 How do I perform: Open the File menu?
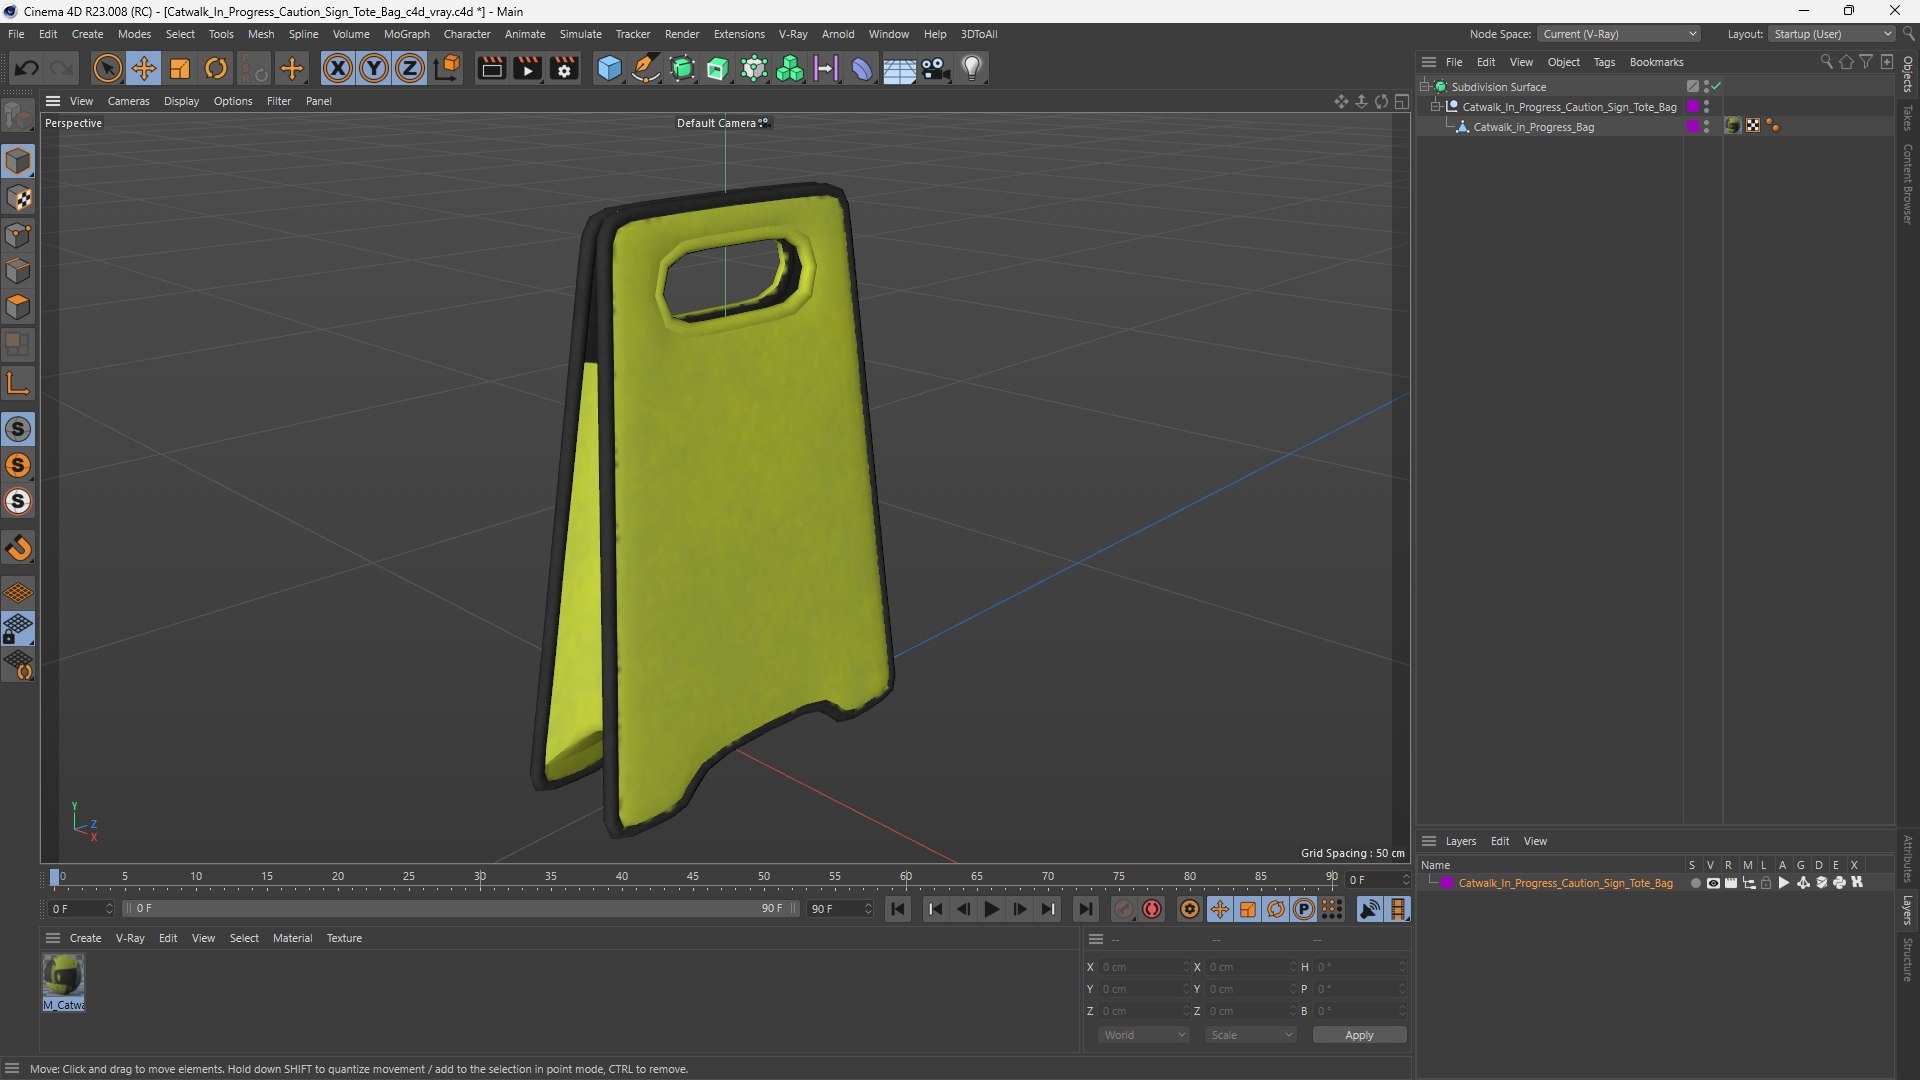[x=16, y=34]
